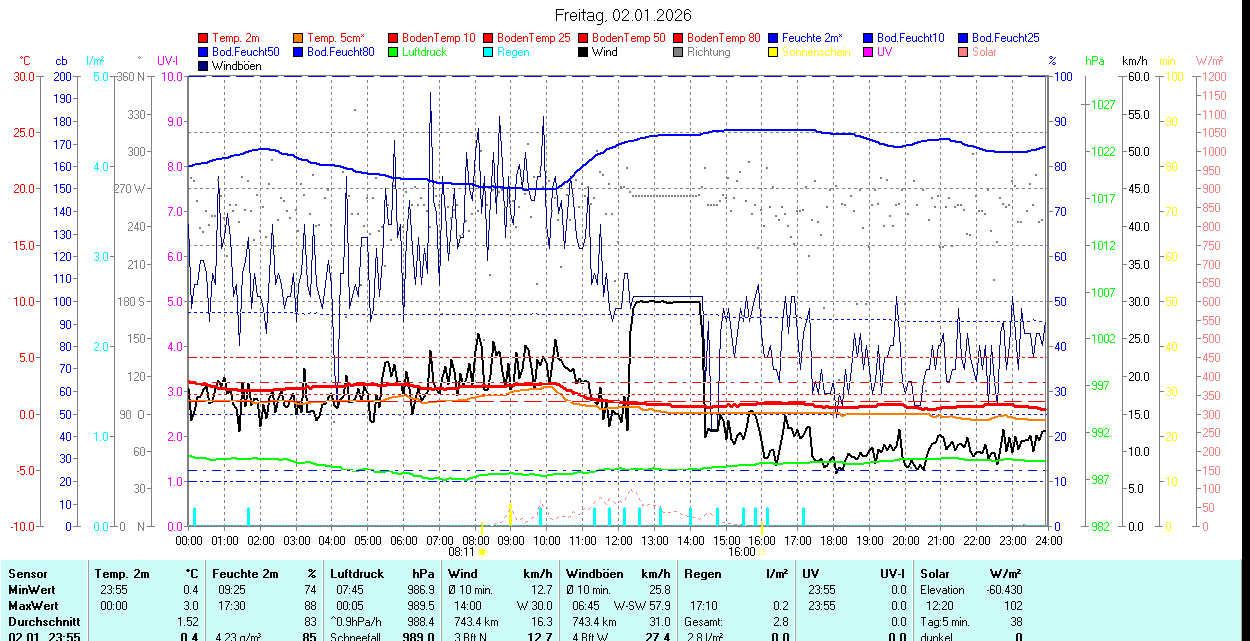Click the red Temp. 2m legend square
1250x641 pixels.
(x=204, y=38)
